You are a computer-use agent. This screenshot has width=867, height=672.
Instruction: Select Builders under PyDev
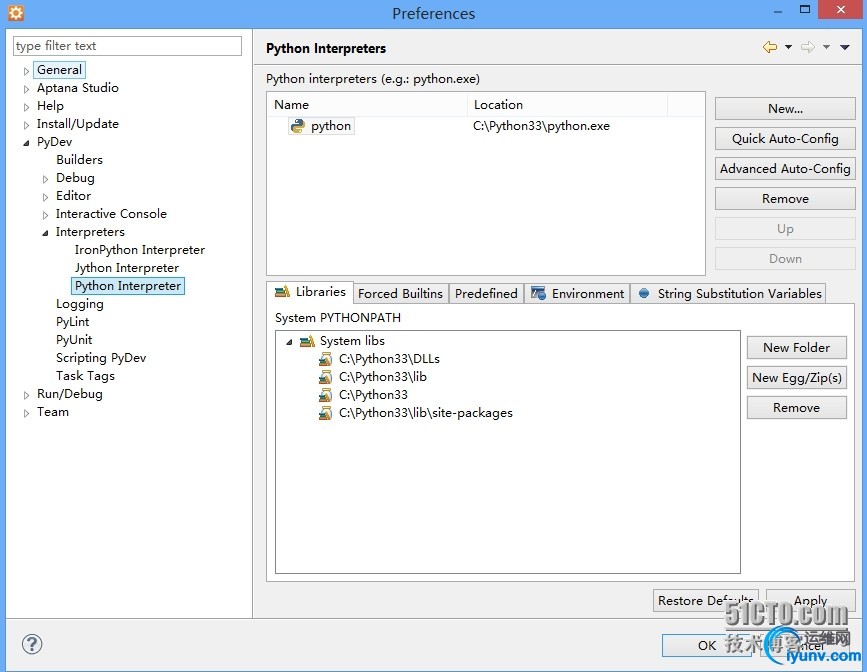[79, 160]
